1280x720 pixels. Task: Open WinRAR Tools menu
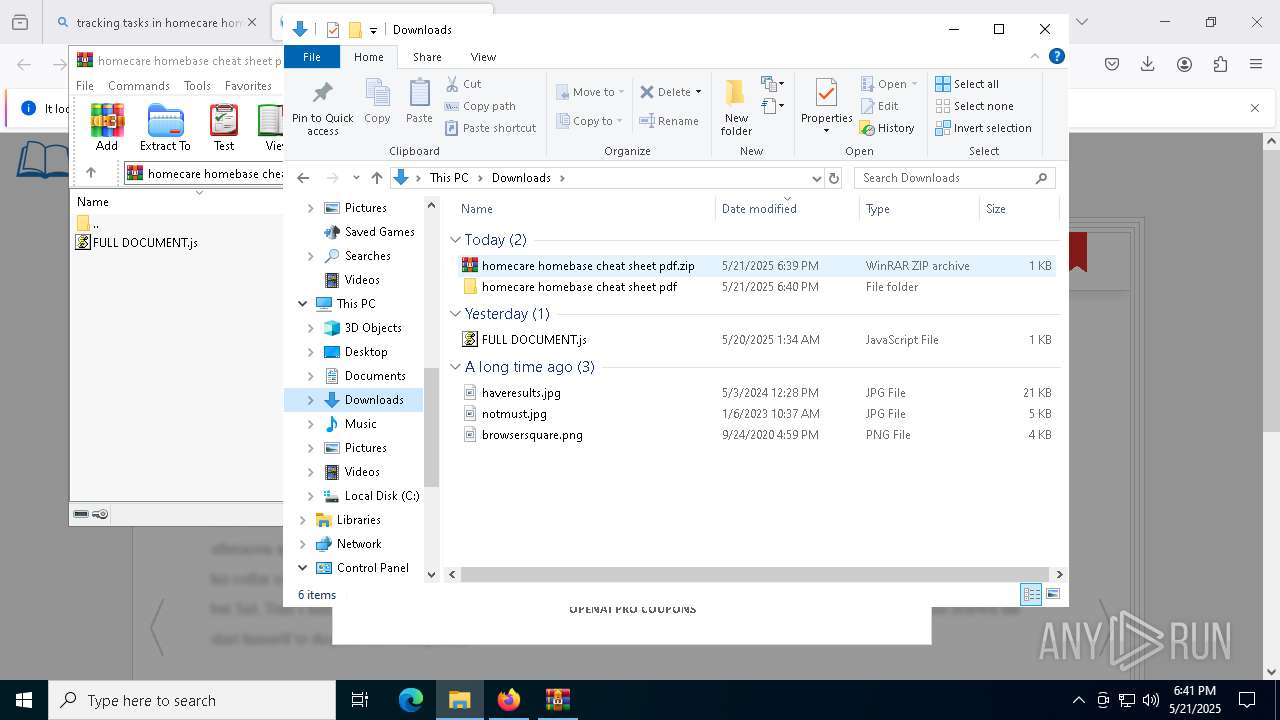[197, 86]
